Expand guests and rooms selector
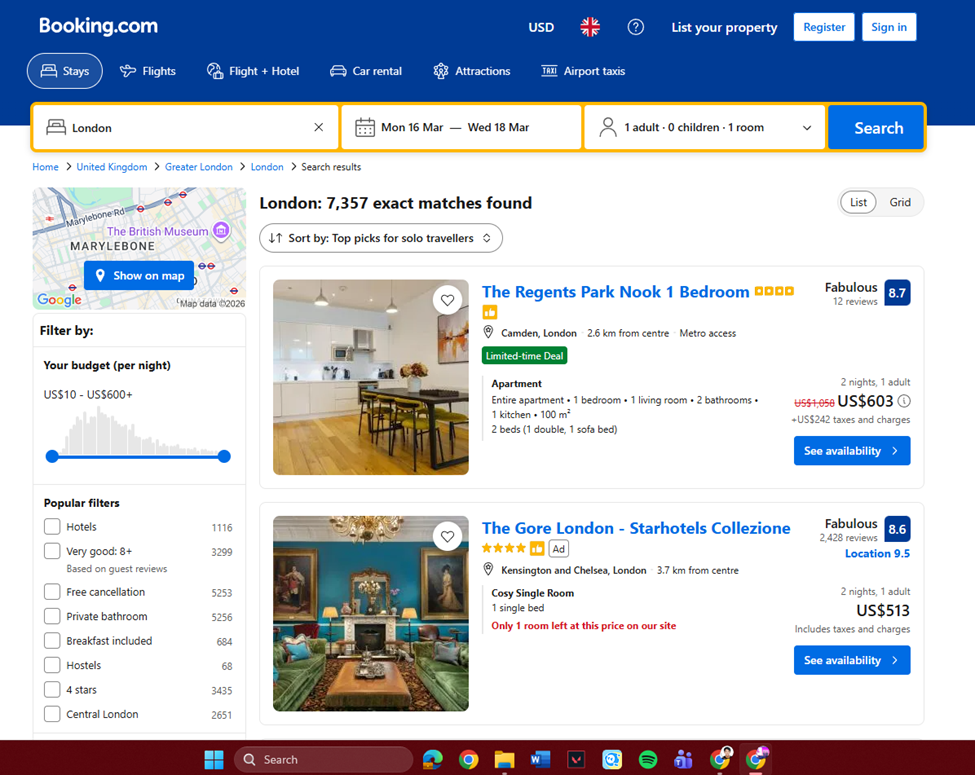This screenshot has width=975, height=775. (x=705, y=128)
